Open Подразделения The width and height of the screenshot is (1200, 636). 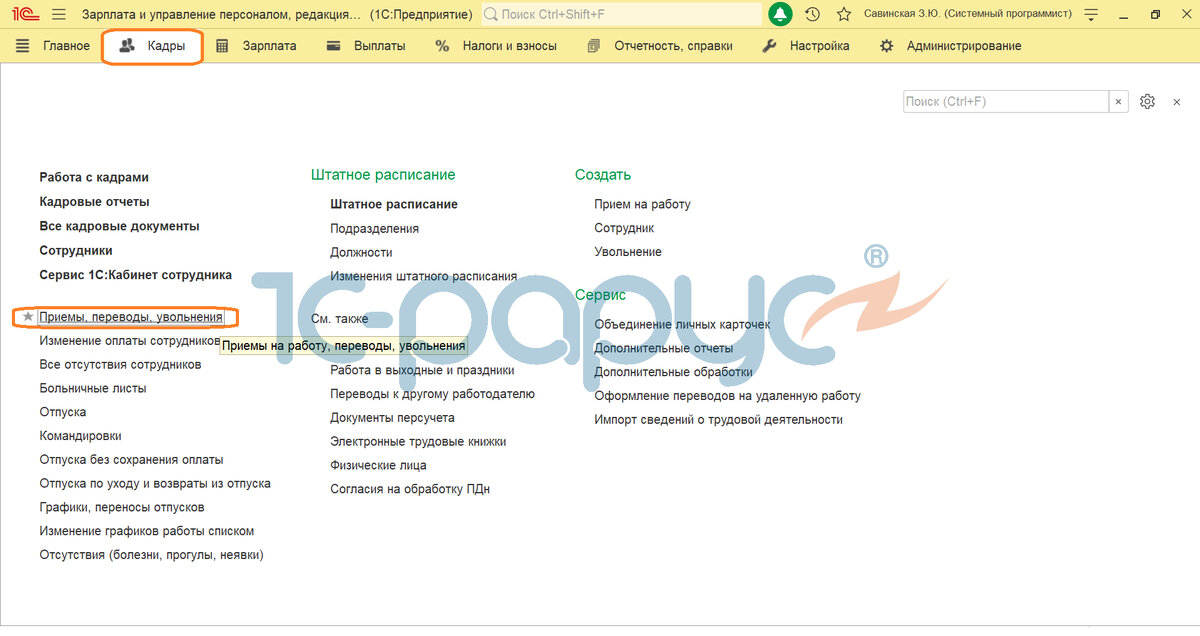click(375, 228)
